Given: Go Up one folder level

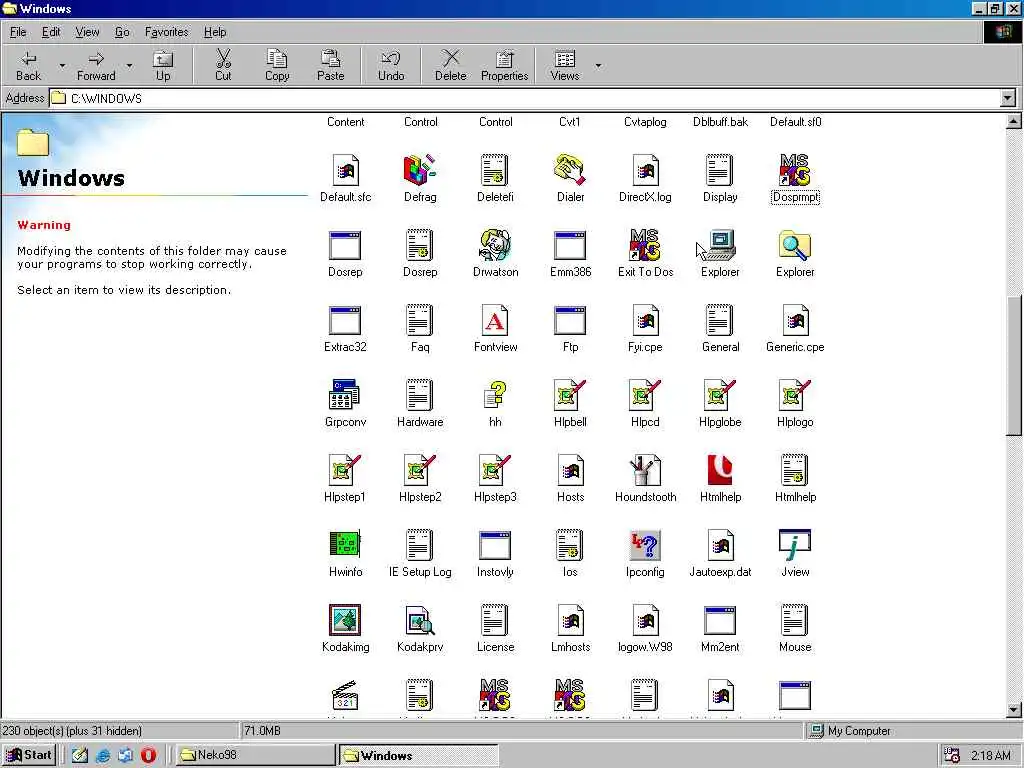Looking at the screenshot, I should tap(163, 66).
